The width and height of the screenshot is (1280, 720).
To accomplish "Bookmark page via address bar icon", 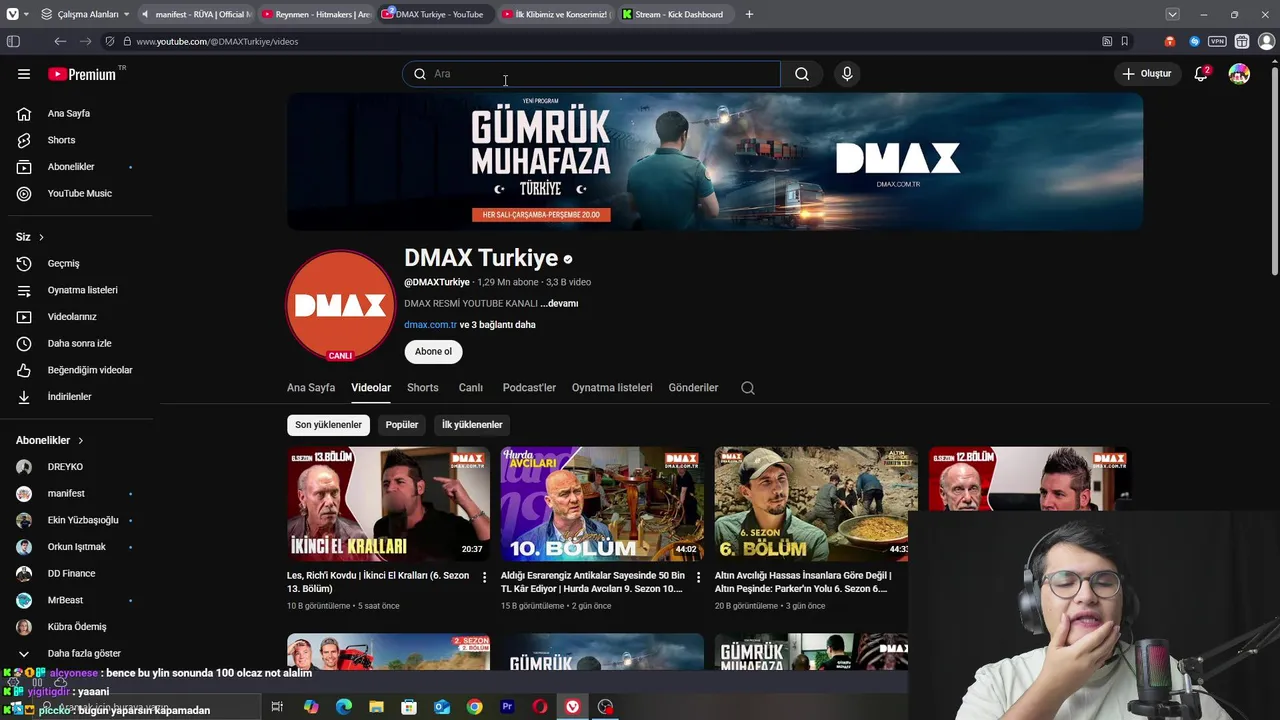I will [1125, 41].
